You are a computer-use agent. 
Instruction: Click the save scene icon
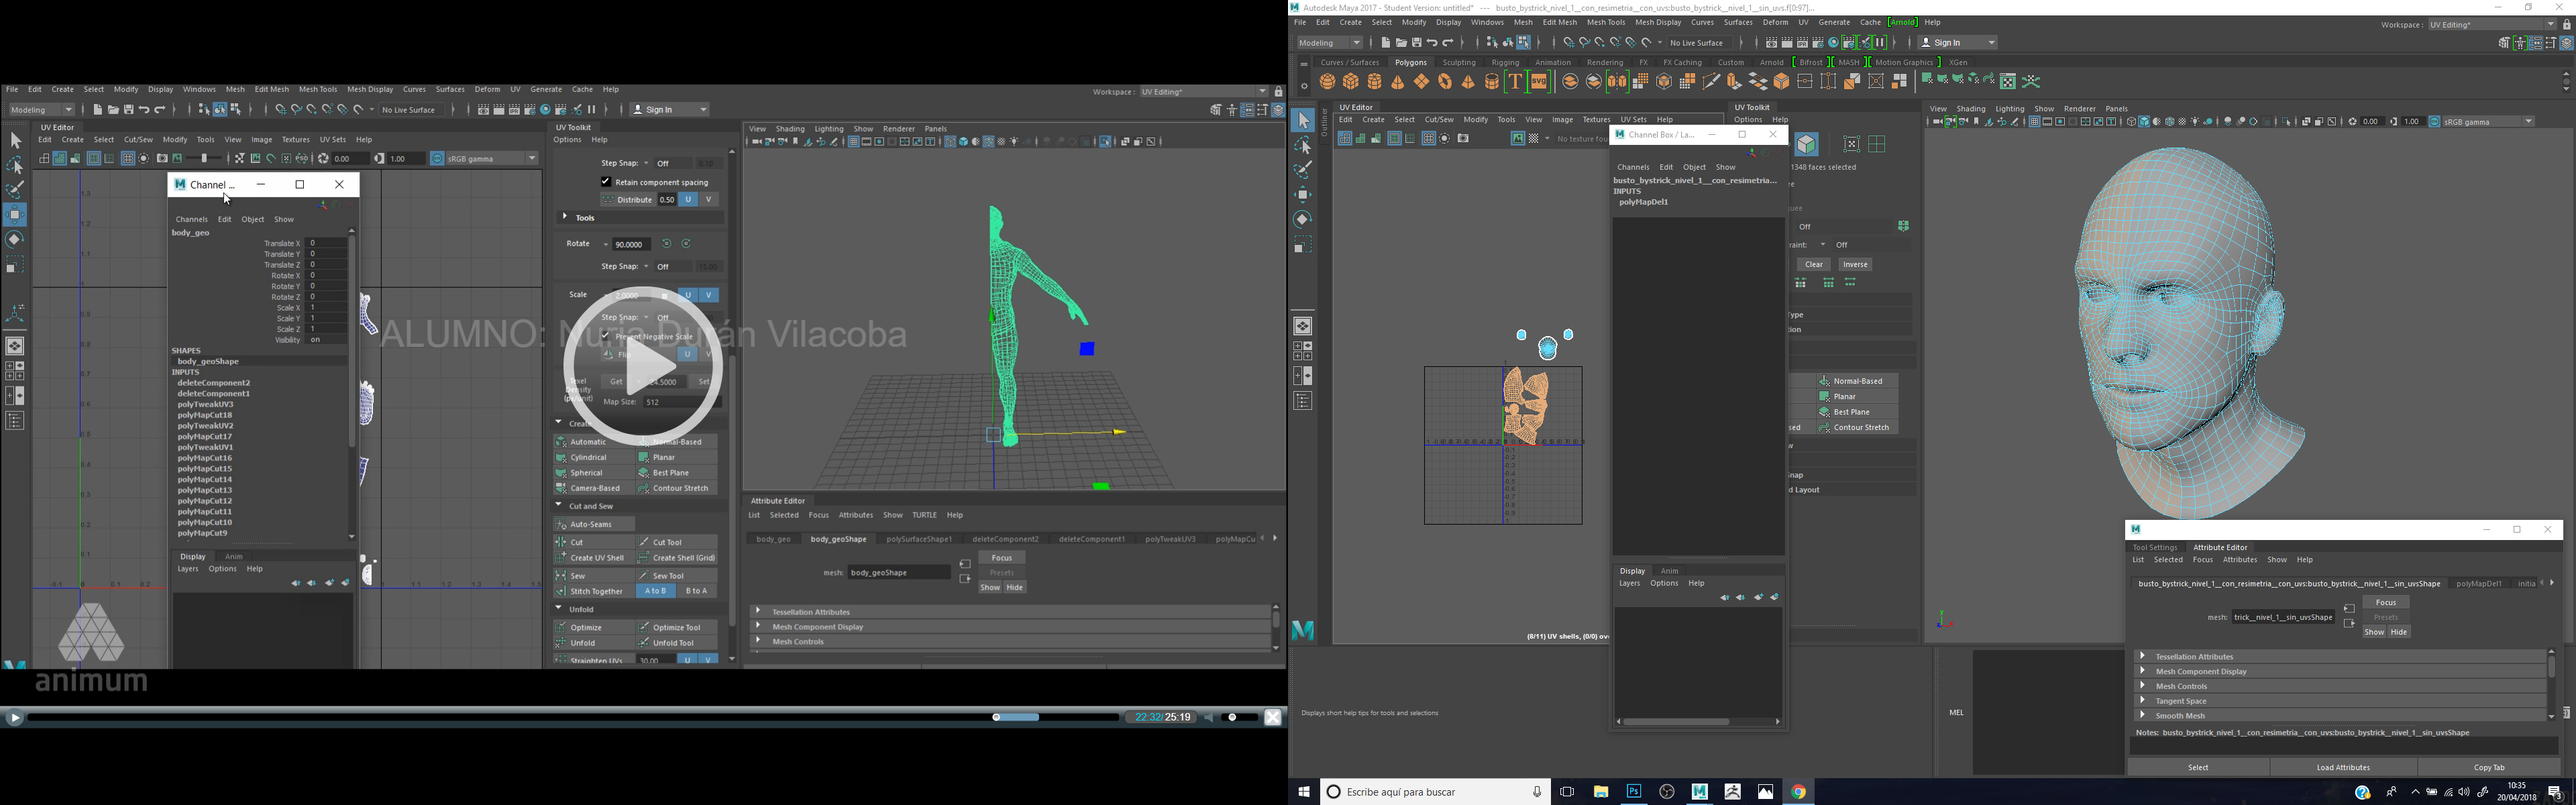(1417, 43)
